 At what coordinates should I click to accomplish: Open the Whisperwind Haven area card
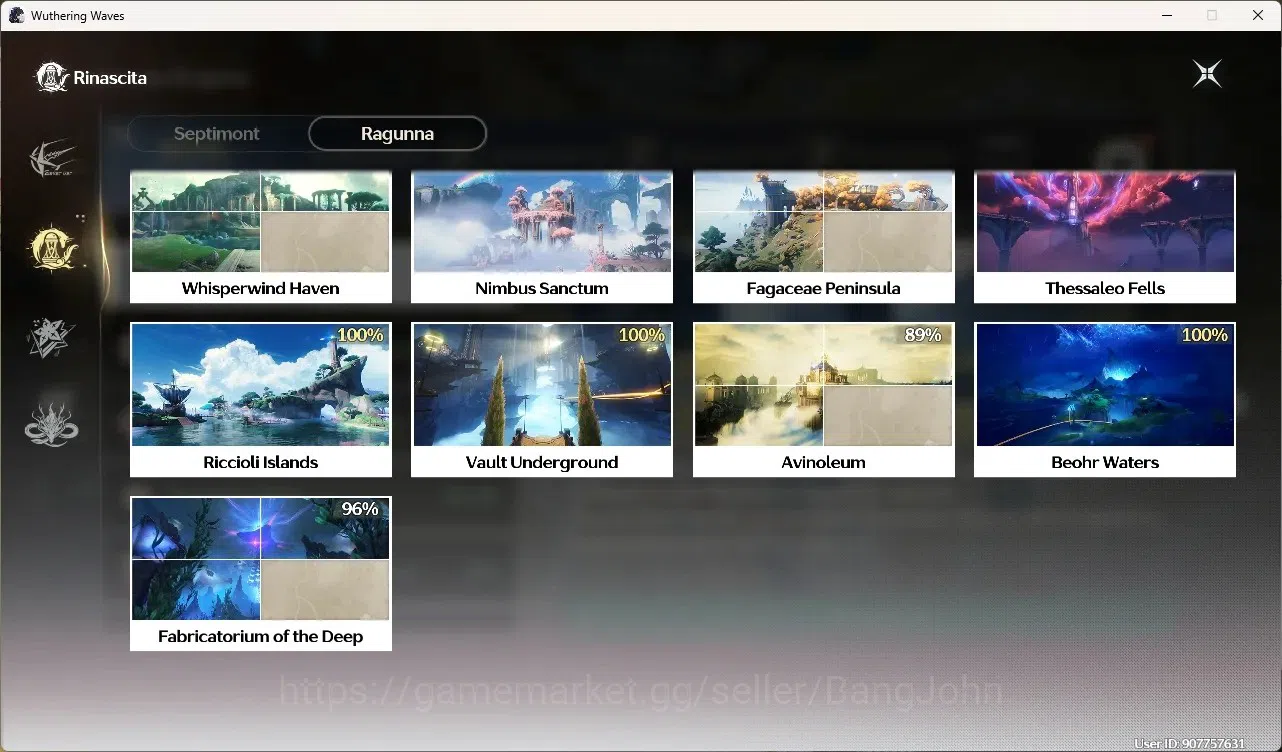261,237
